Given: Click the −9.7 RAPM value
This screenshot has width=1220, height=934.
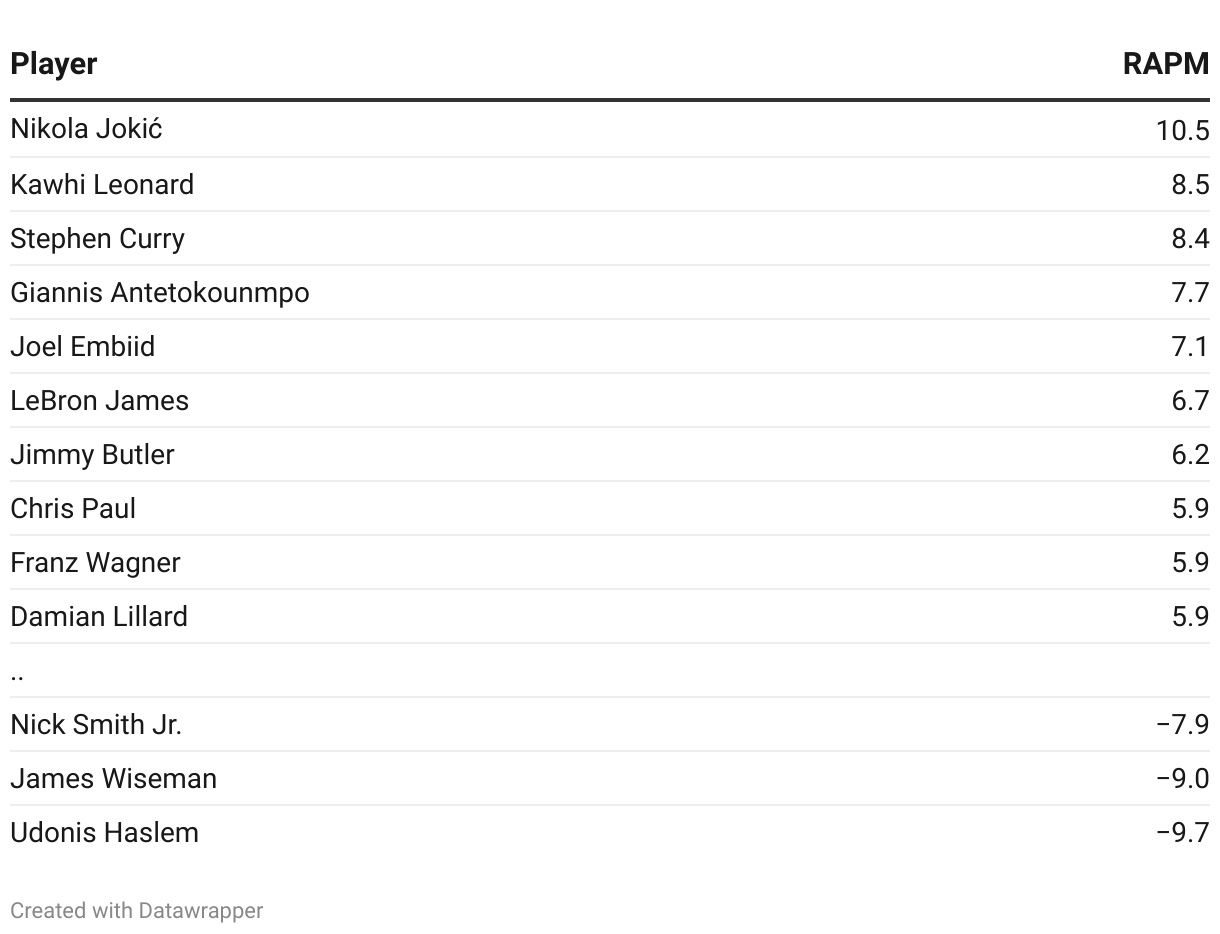Looking at the screenshot, I should (x=1183, y=833).
